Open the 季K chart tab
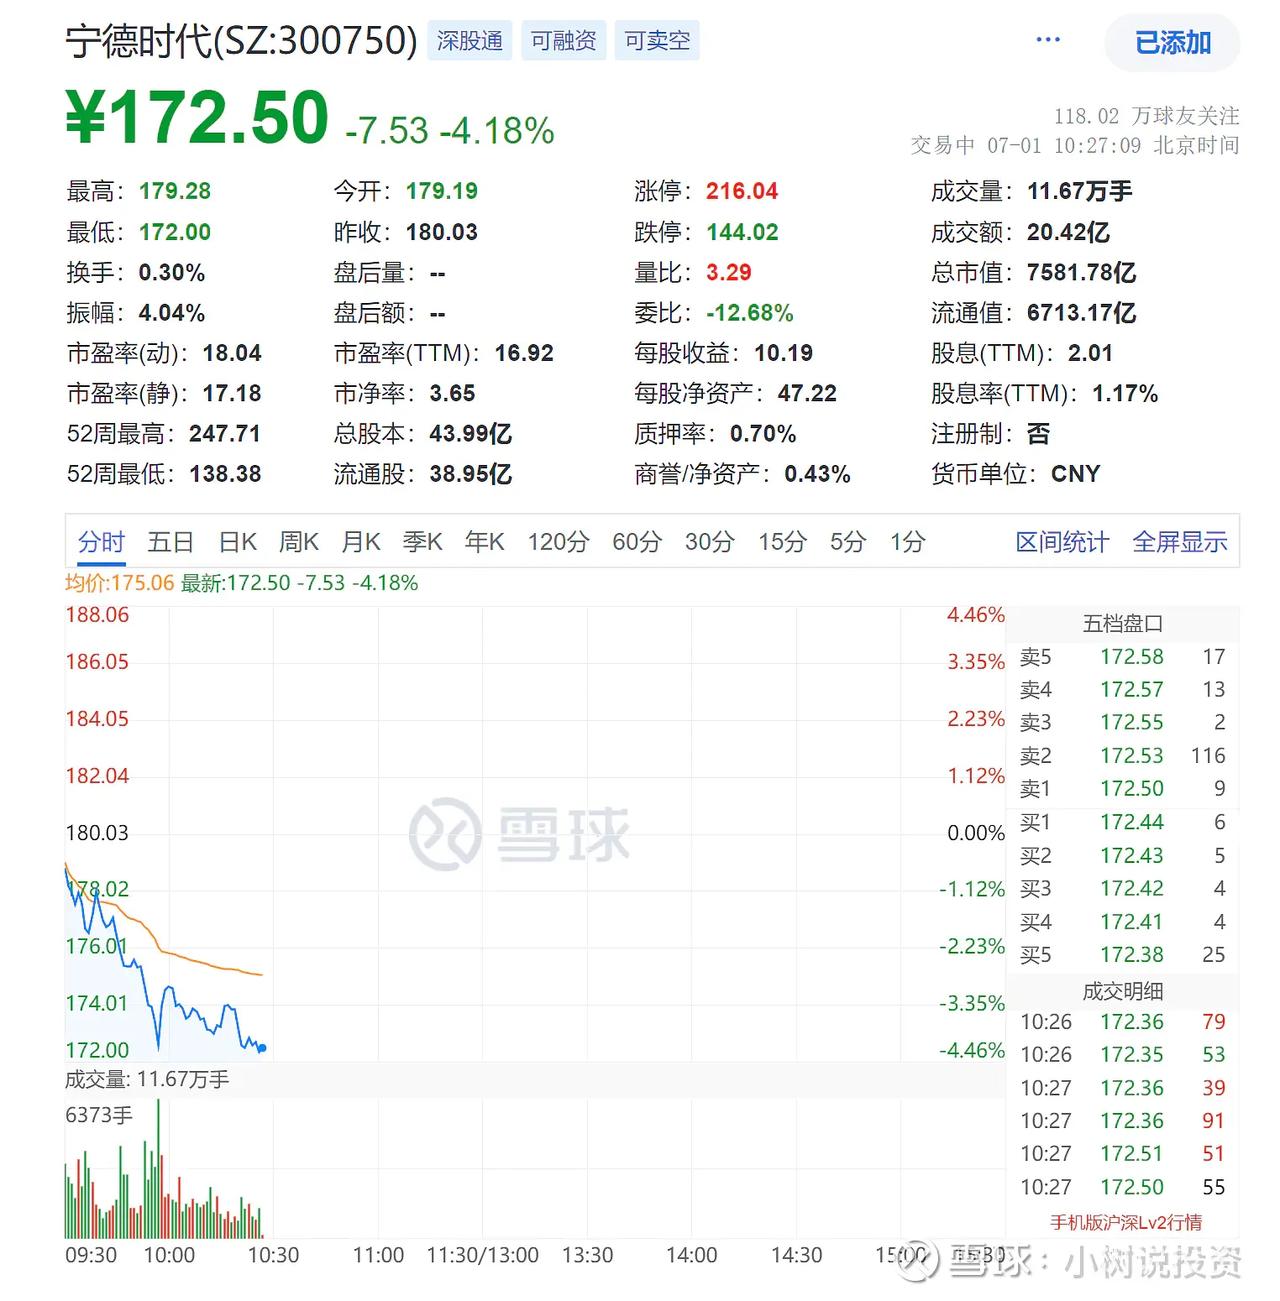Image resolution: width=1280 pixels, height=1301 pixels. click(x=423, y=542)
